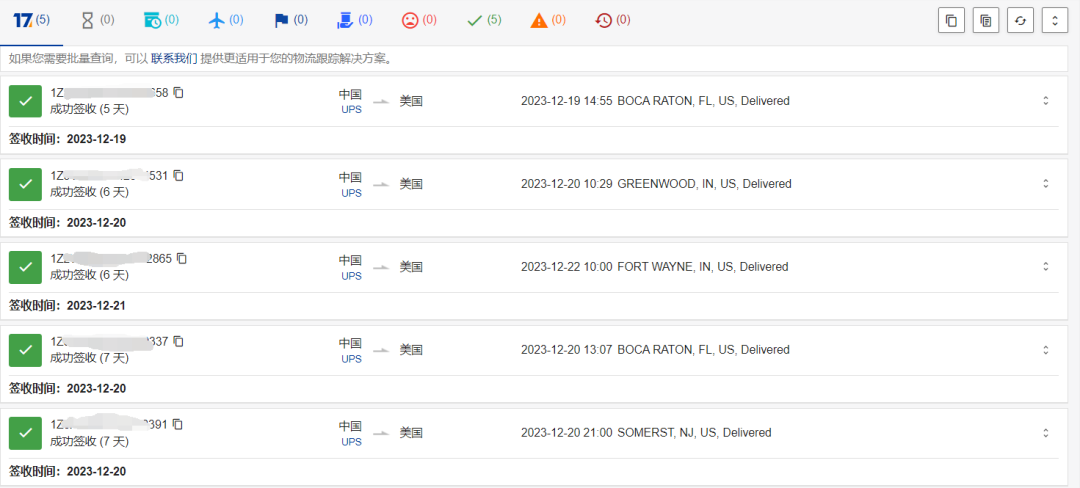Click the expand/collapse all button top right
This screenshot has width=1080, height=488.
(1053, 20)
